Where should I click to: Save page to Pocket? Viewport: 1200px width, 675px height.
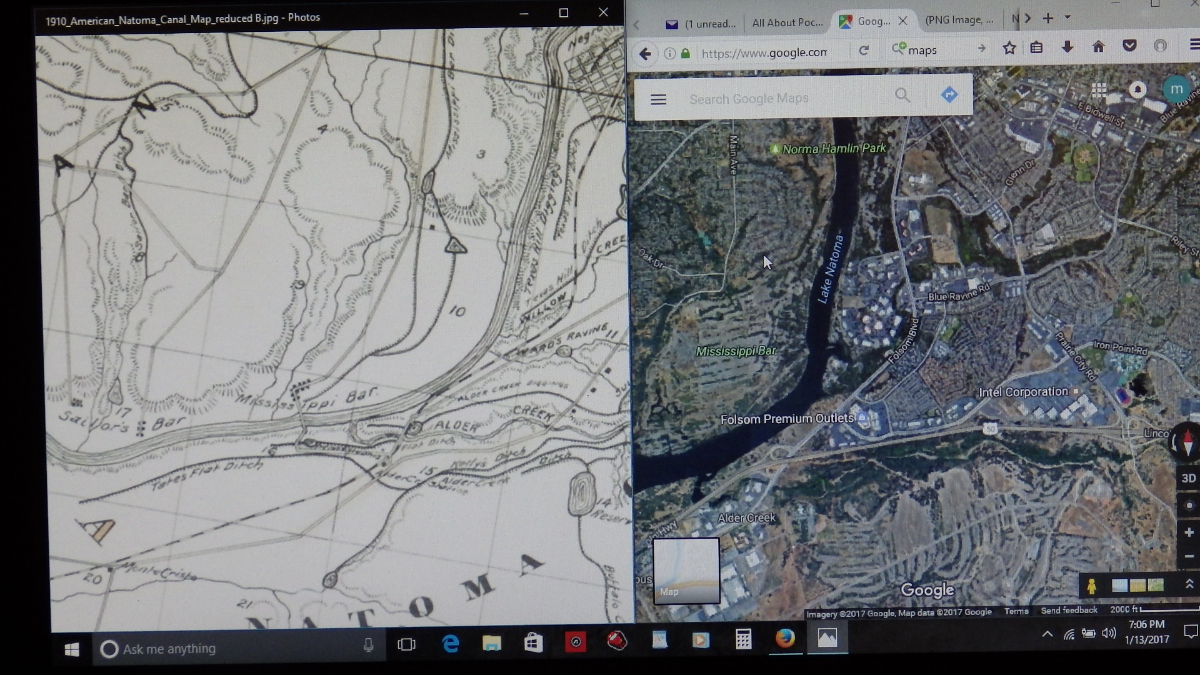point(1129,46)
